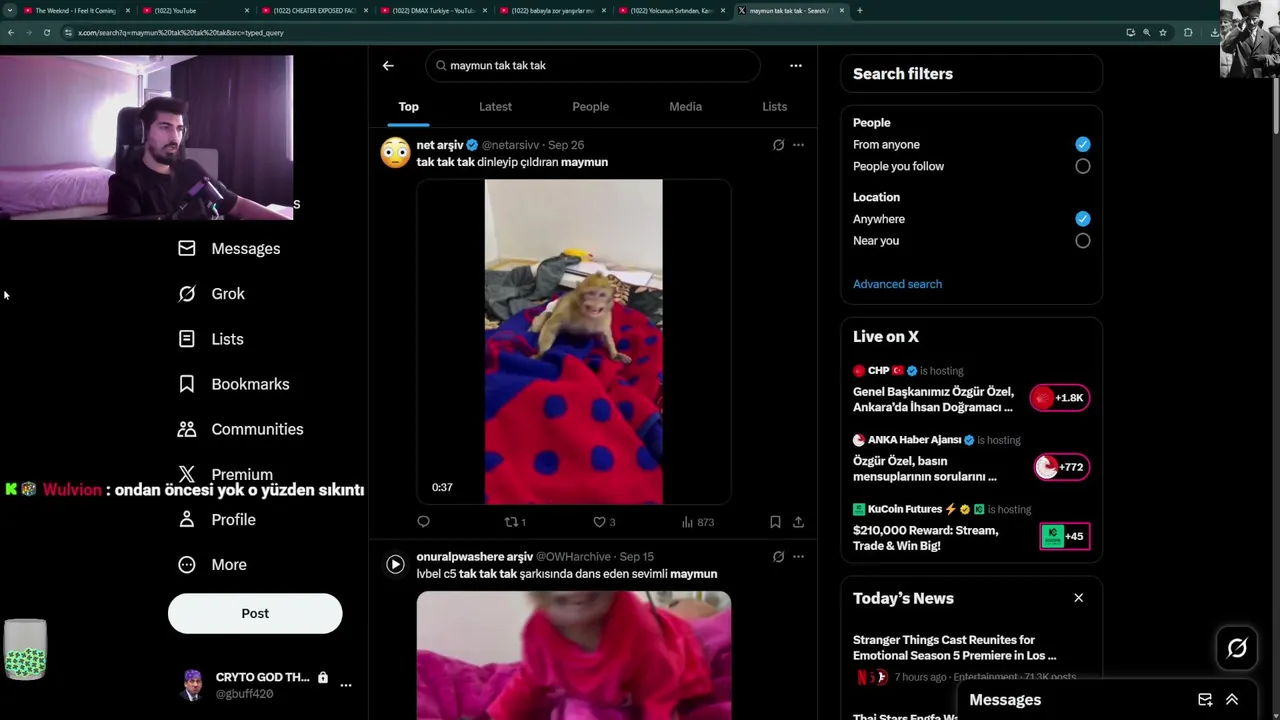Join ANKA Haber Ajansı live +772
This screenshot has height=720, width=1280.
pos(1062,467)
